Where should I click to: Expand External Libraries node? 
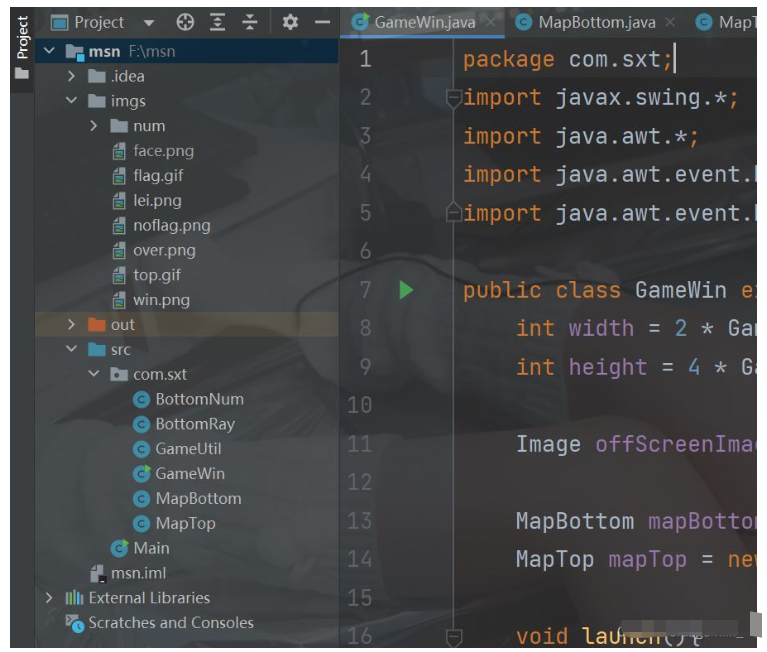(49, 598)
